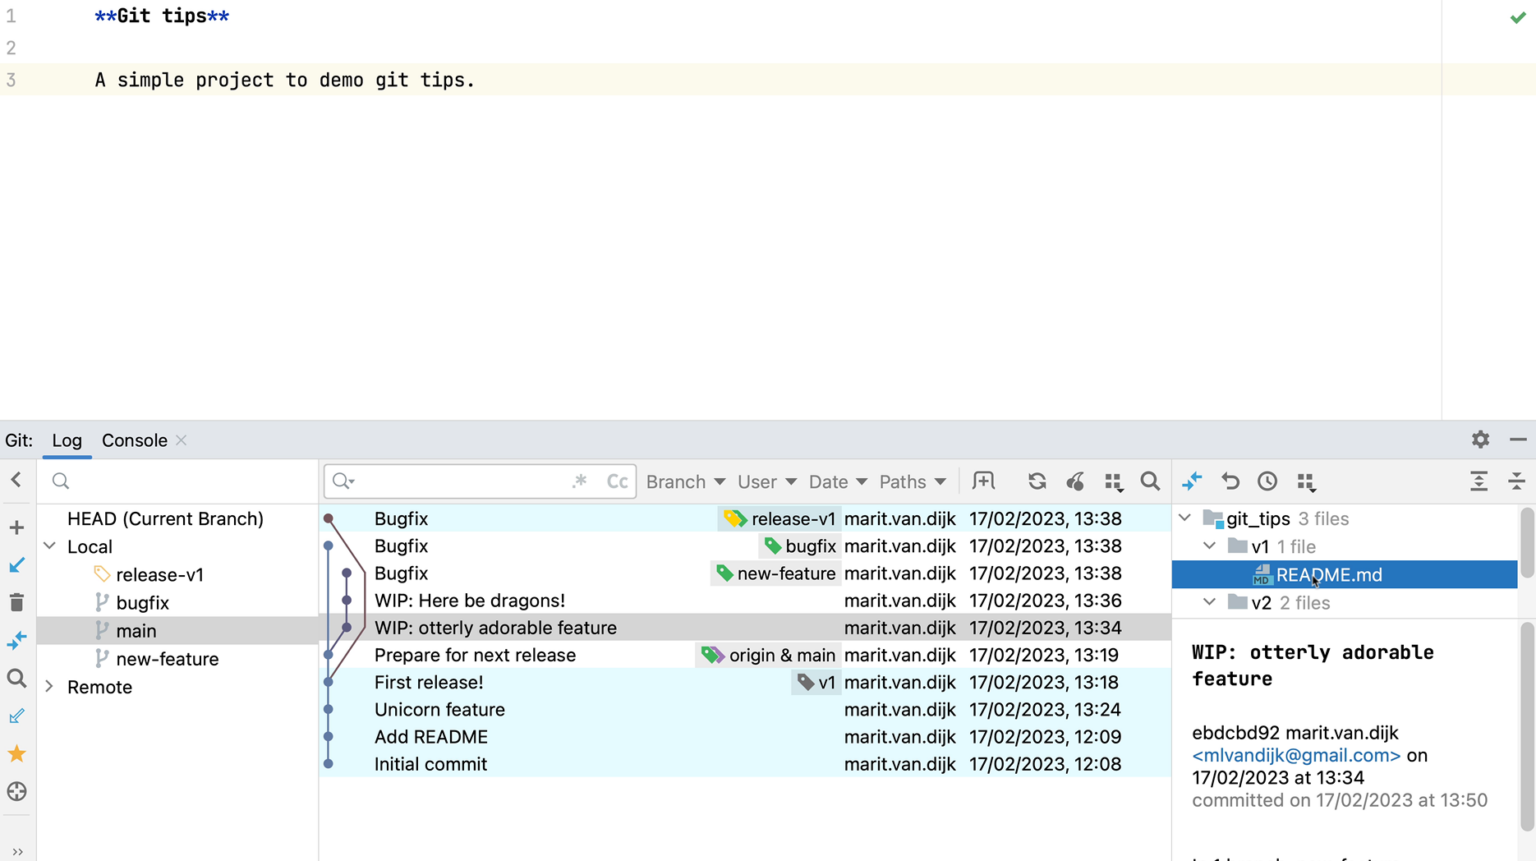Open the Paths filter dropdown
1536x861 pixels.
[x=912, y=482]
